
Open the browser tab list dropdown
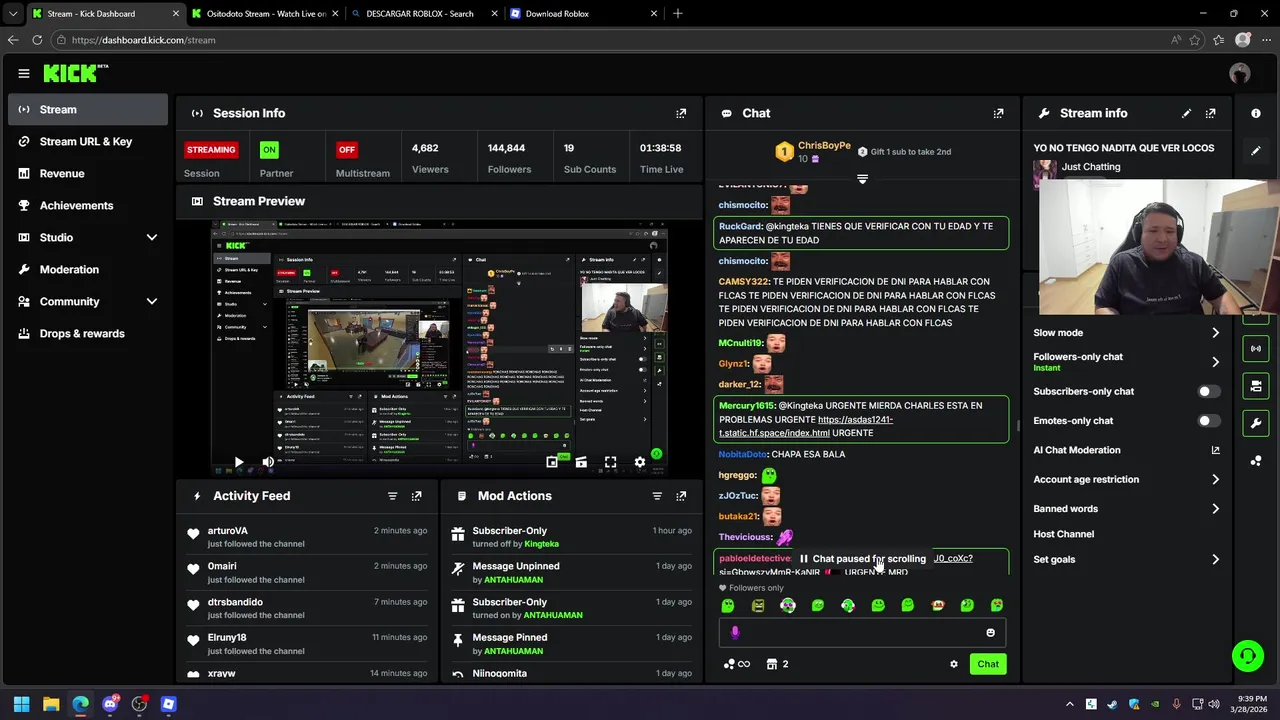coord(13,14)
